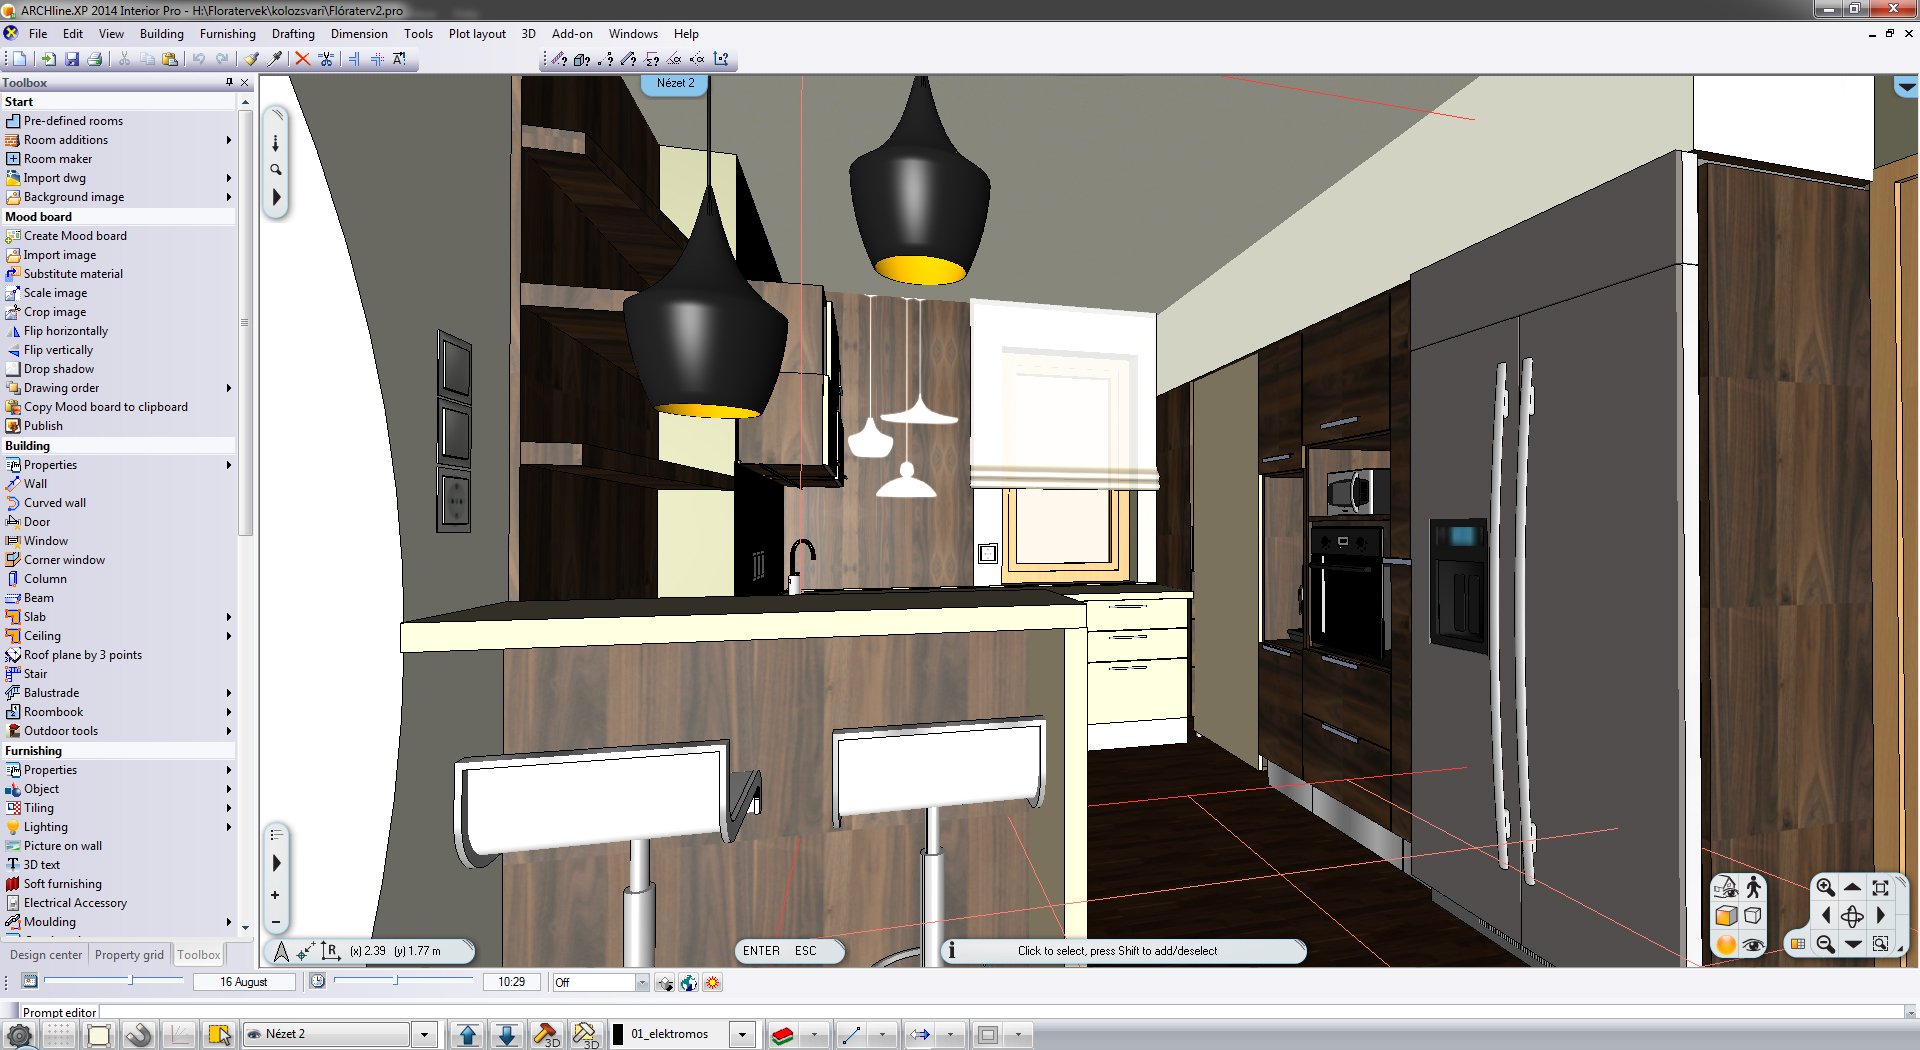The height and width of the screenshot is (1050, 1920).
Task: Click the blue up arrow floor icon
Action: 467,1035
